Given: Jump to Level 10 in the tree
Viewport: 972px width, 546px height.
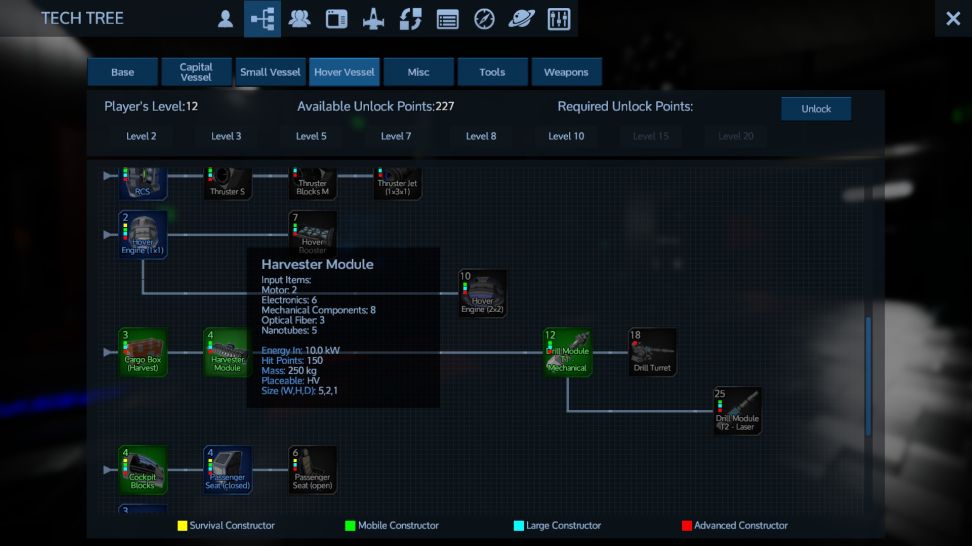Looking at the screenshot, I should tap(566, 136).
